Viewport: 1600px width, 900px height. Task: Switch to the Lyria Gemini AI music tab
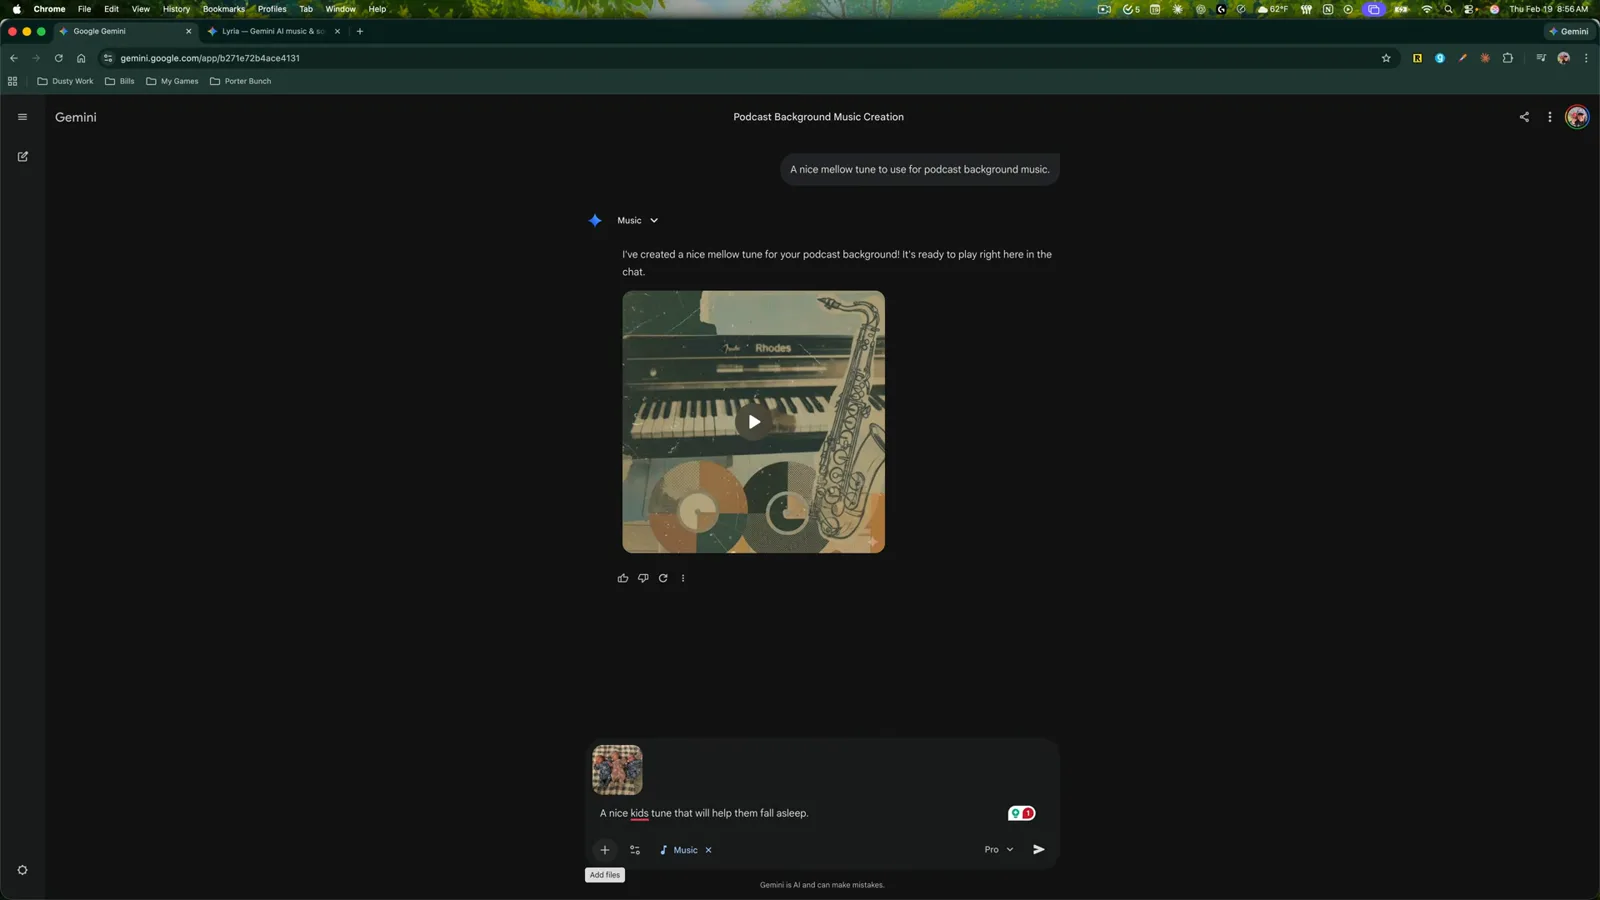(x=273, y=31)
